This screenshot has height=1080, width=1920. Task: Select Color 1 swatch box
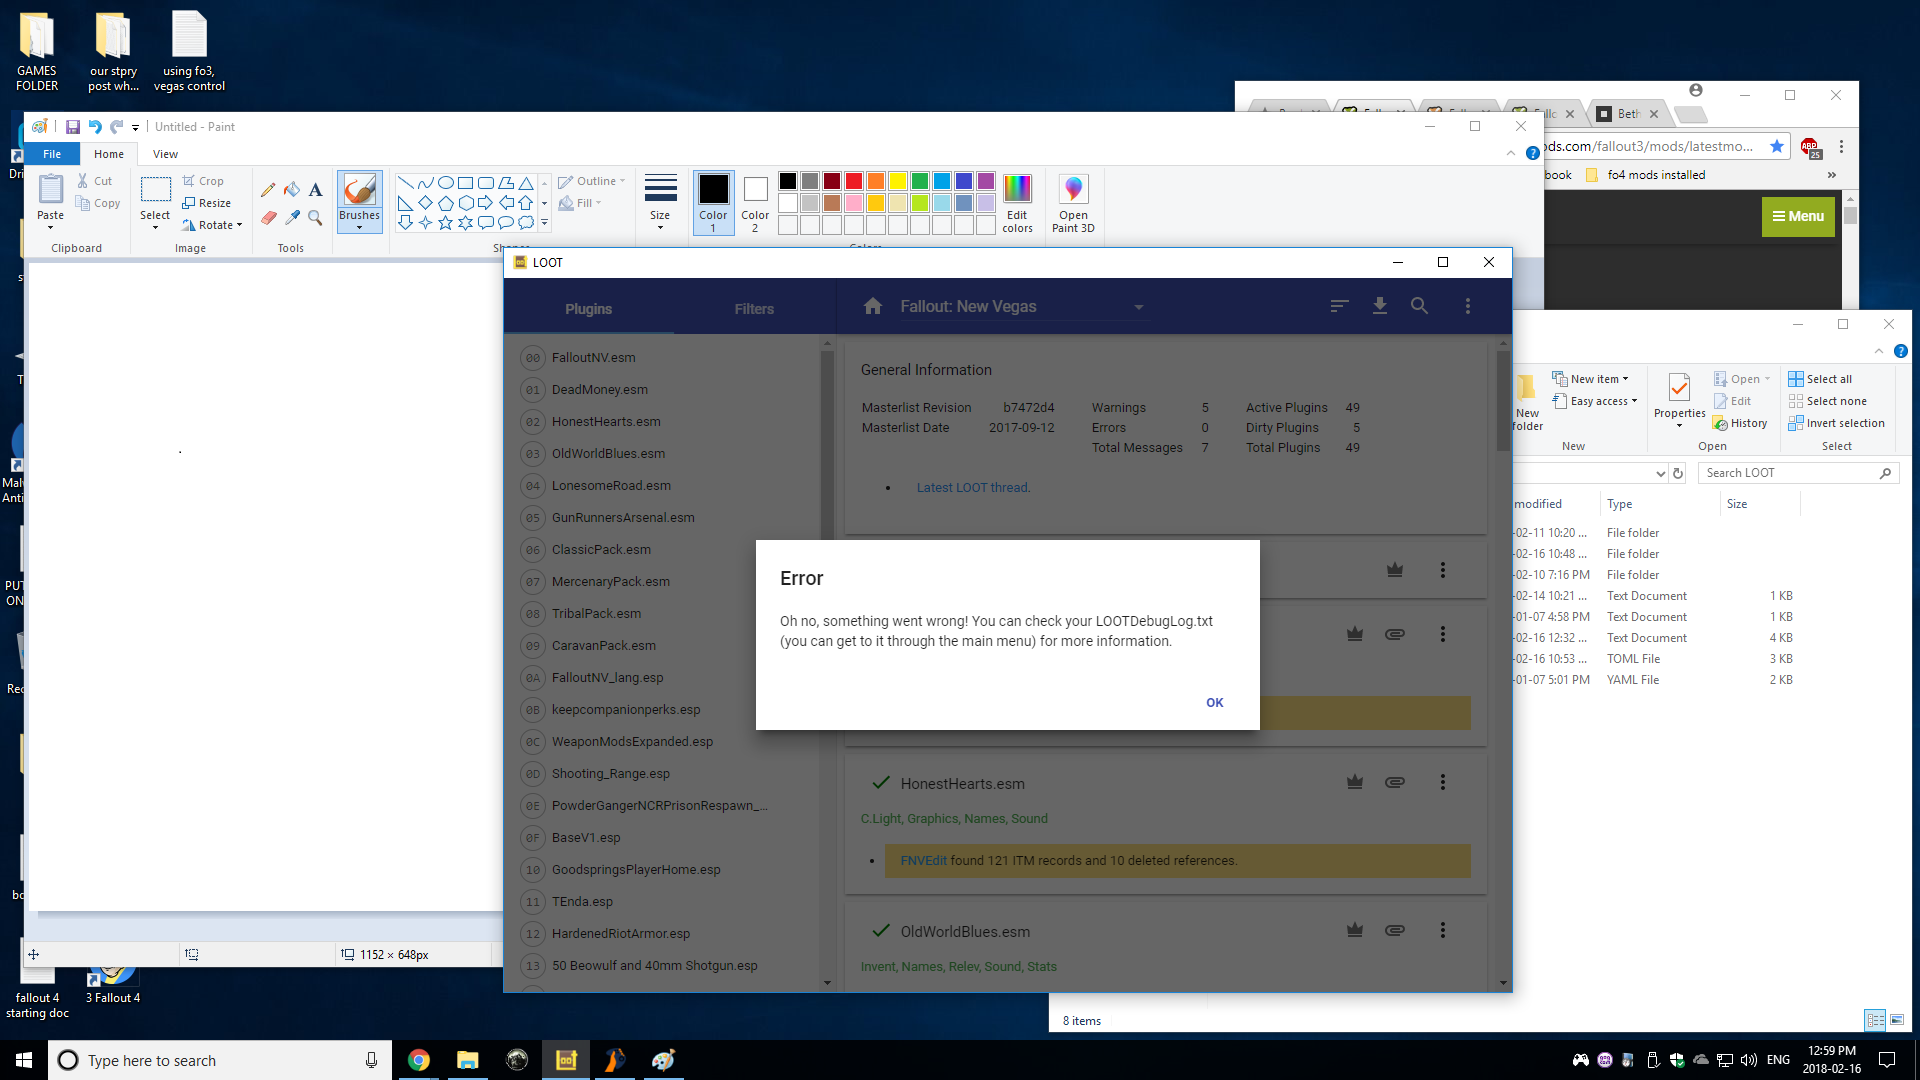pyautogui.click(x=713, y=203)
